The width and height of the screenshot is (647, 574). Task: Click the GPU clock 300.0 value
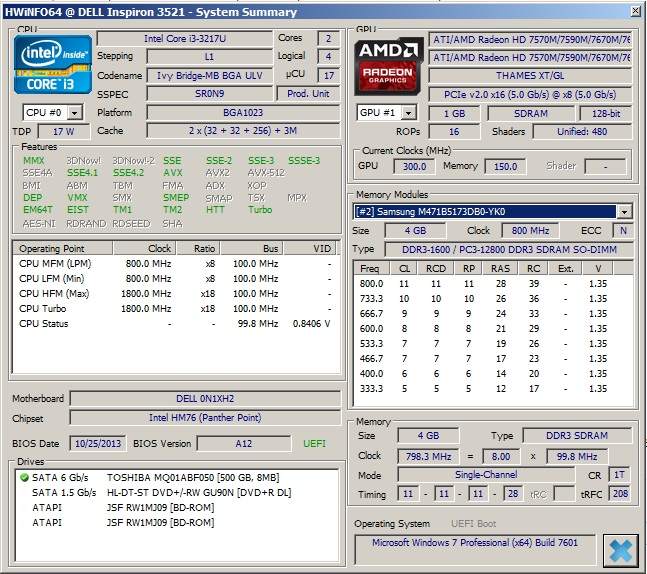[x=414, y=166]
